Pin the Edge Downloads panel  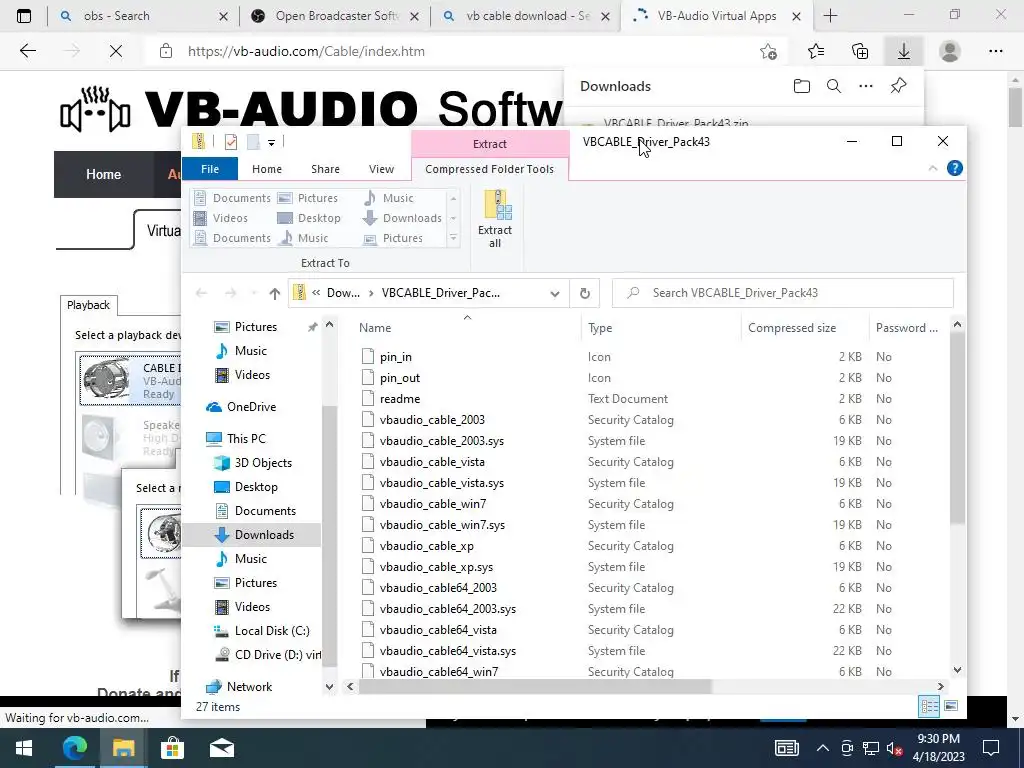(x=899, y=86)
